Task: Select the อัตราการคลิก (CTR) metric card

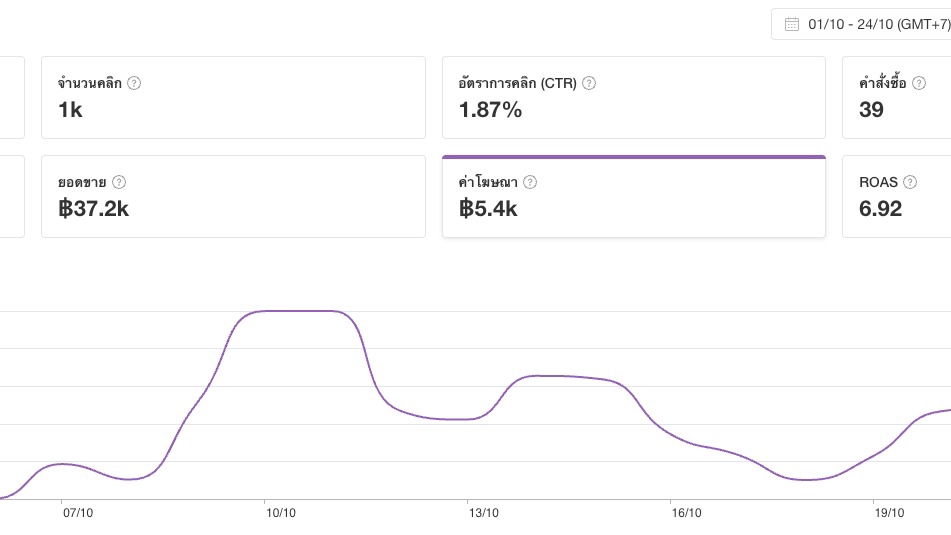Action: click(633, 97)
